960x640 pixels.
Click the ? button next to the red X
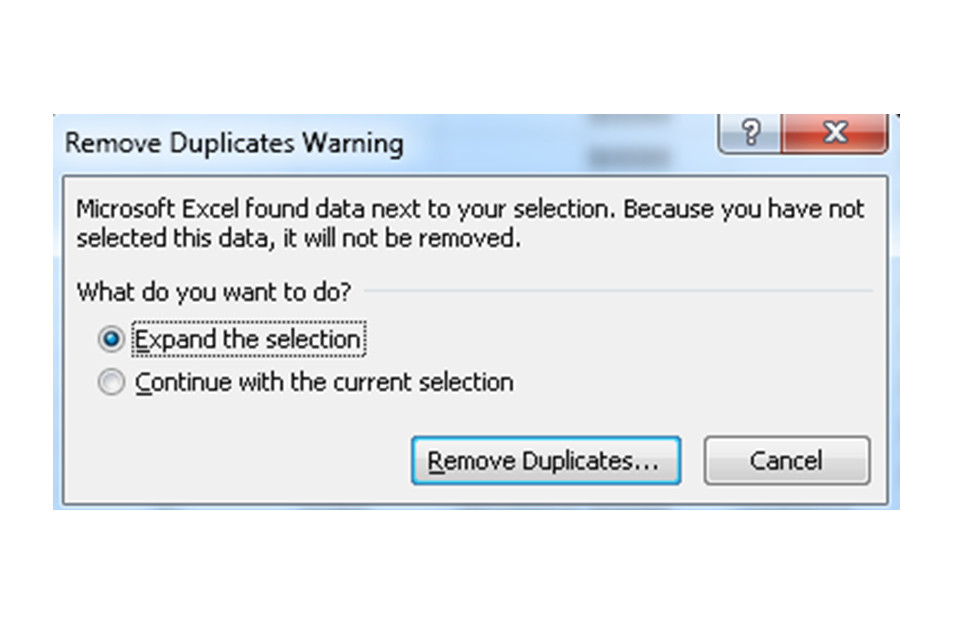tap(750, 133)
